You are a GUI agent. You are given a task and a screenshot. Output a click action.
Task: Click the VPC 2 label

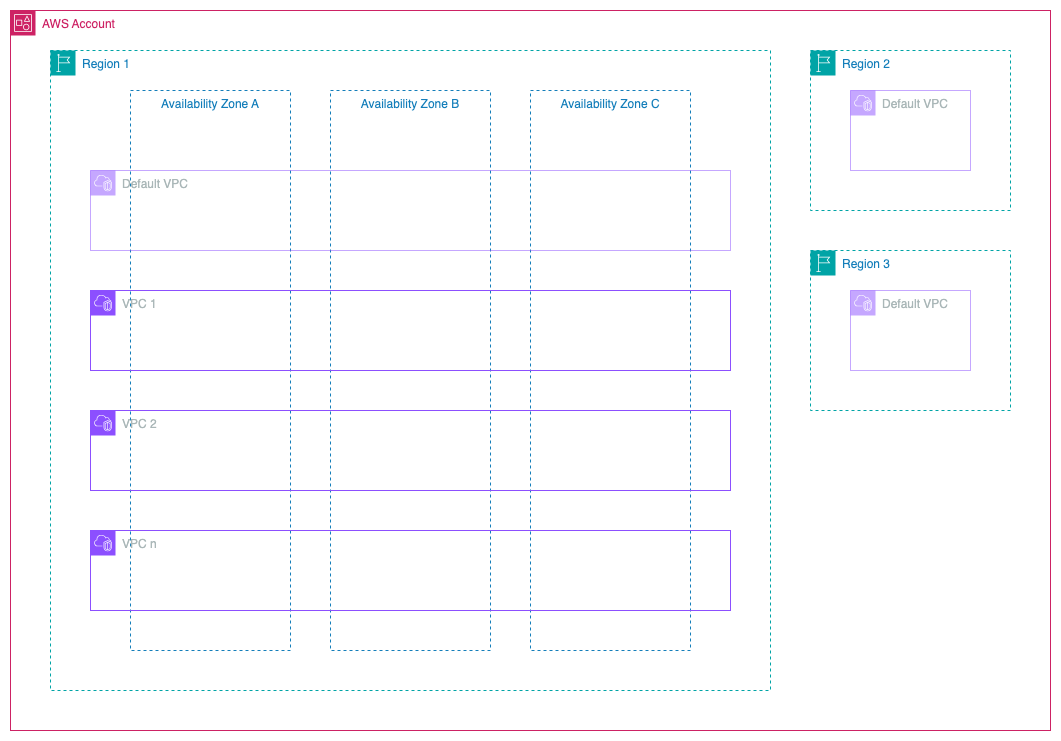click(x=139, y=424)
